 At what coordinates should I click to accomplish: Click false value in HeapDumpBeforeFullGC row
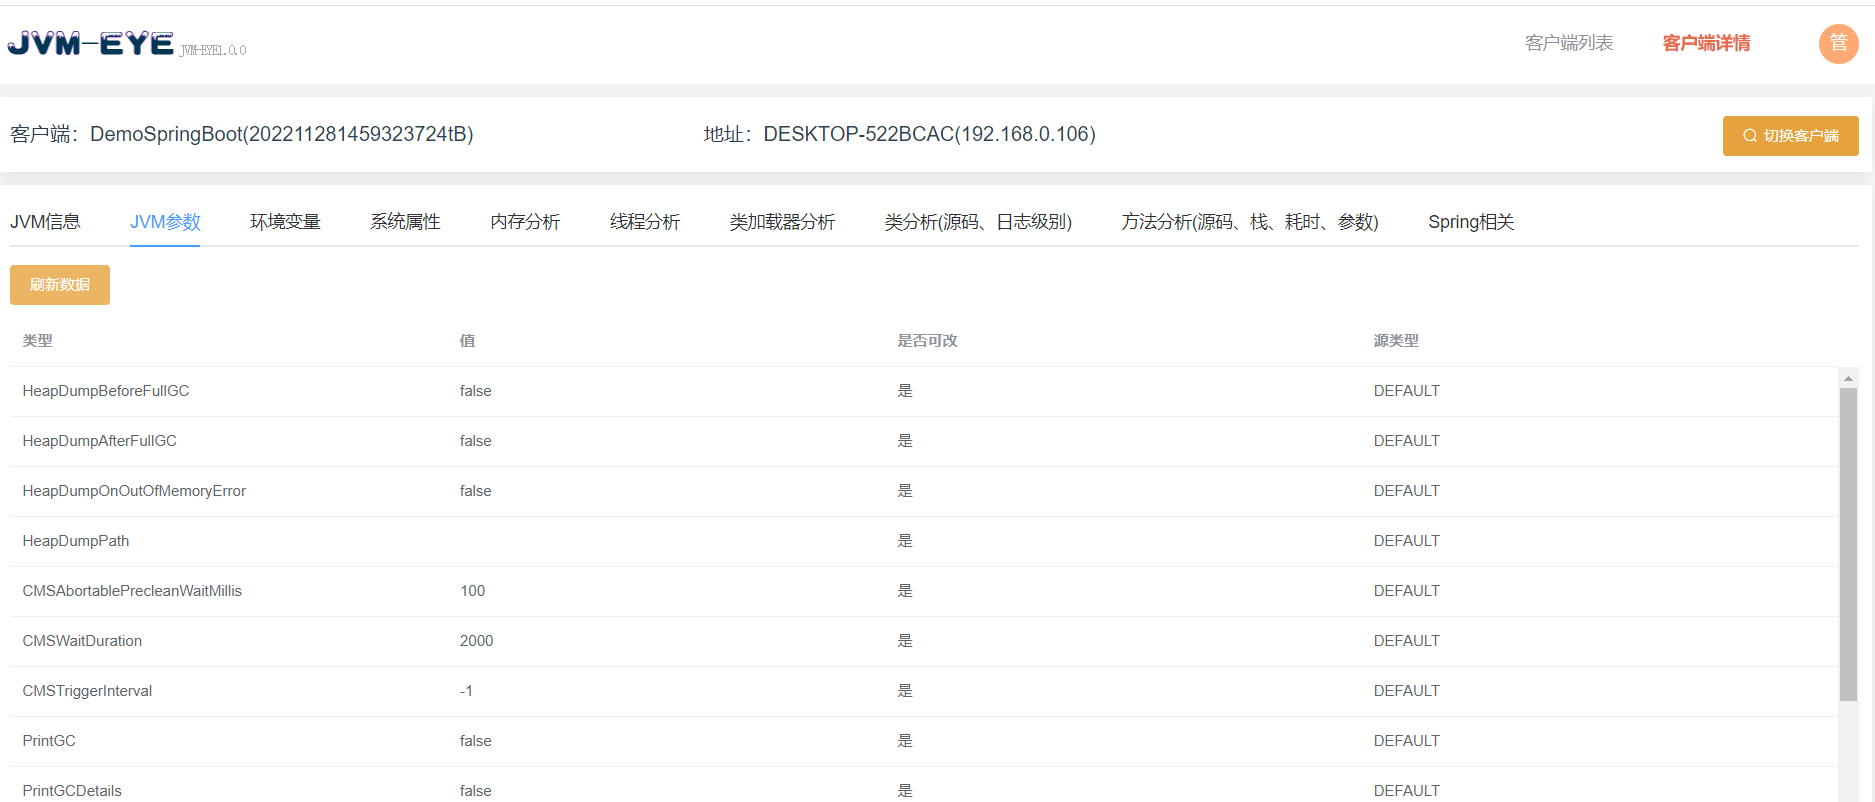pyautogui.click(x=475, y=391)
